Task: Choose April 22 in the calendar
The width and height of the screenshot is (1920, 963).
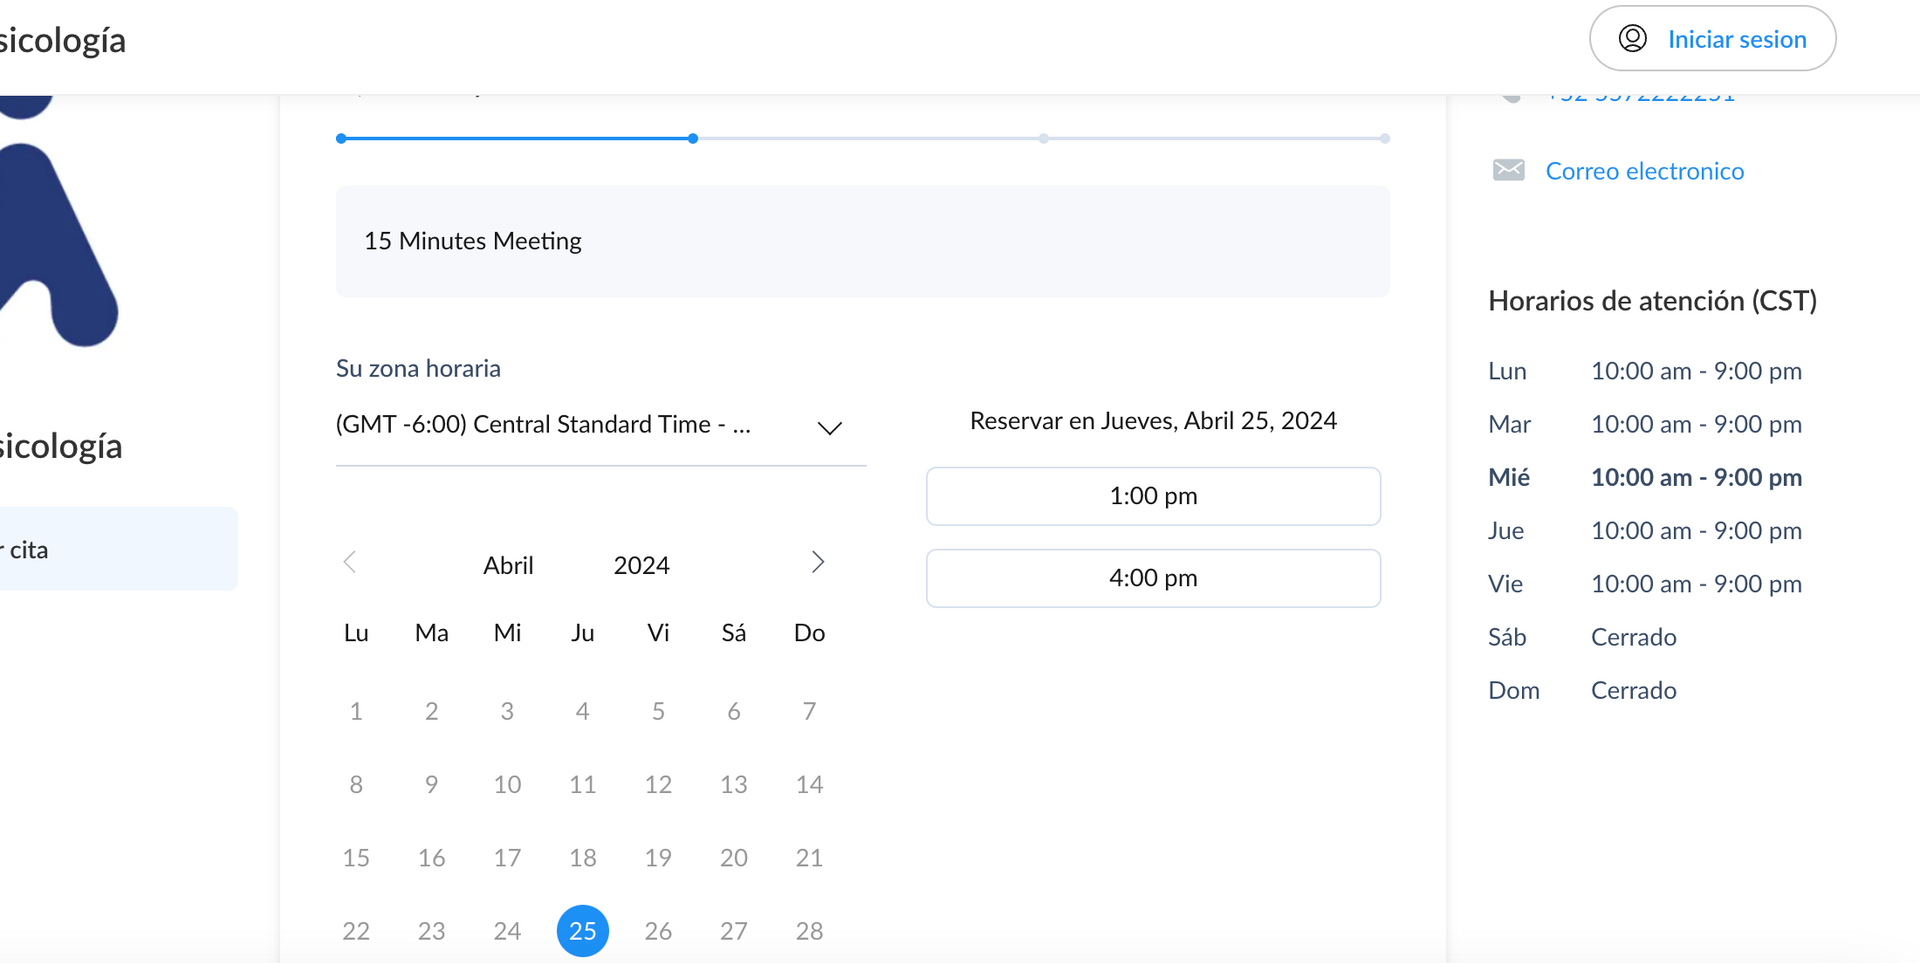Action: 356,931
